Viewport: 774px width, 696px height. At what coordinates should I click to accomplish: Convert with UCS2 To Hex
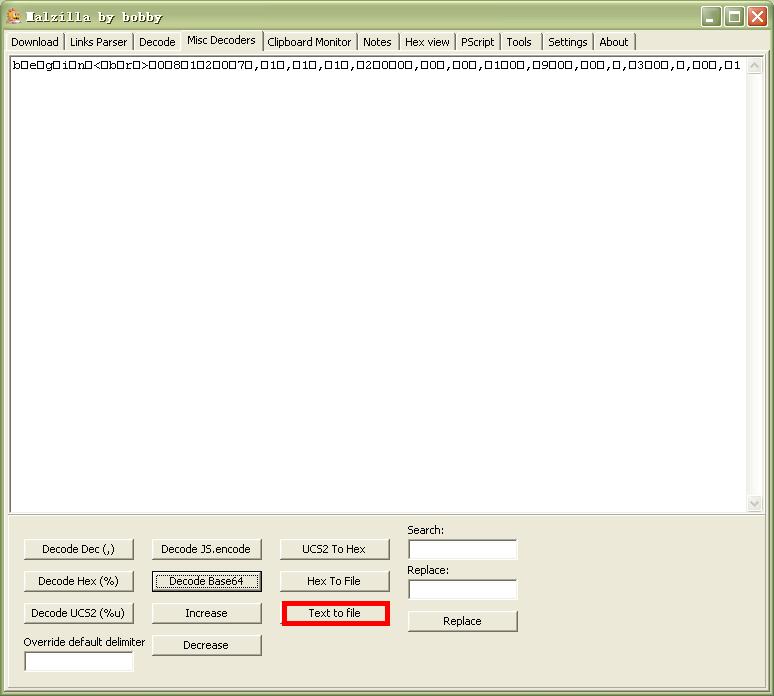(334, 549)
